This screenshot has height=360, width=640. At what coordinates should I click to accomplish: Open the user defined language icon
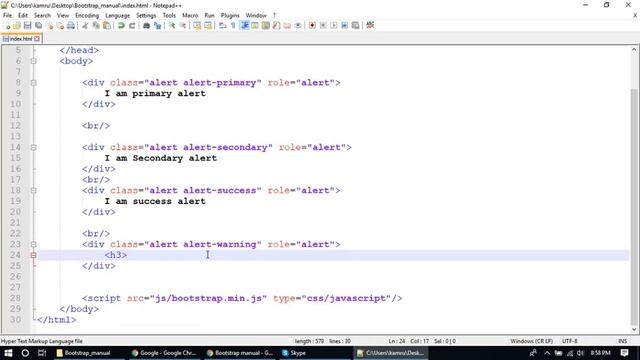tap(255, 25)
